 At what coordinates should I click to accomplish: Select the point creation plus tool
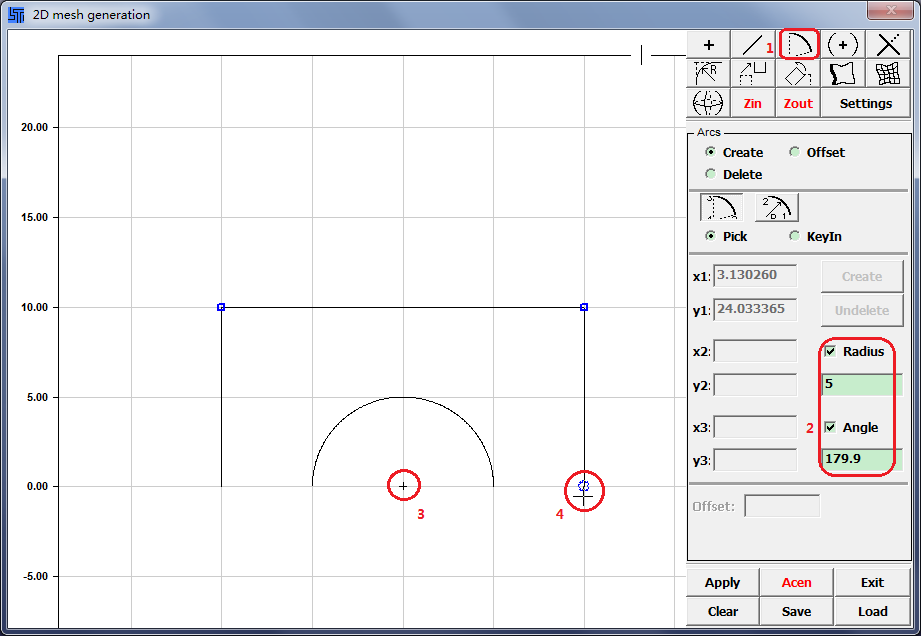pos(709,45)
